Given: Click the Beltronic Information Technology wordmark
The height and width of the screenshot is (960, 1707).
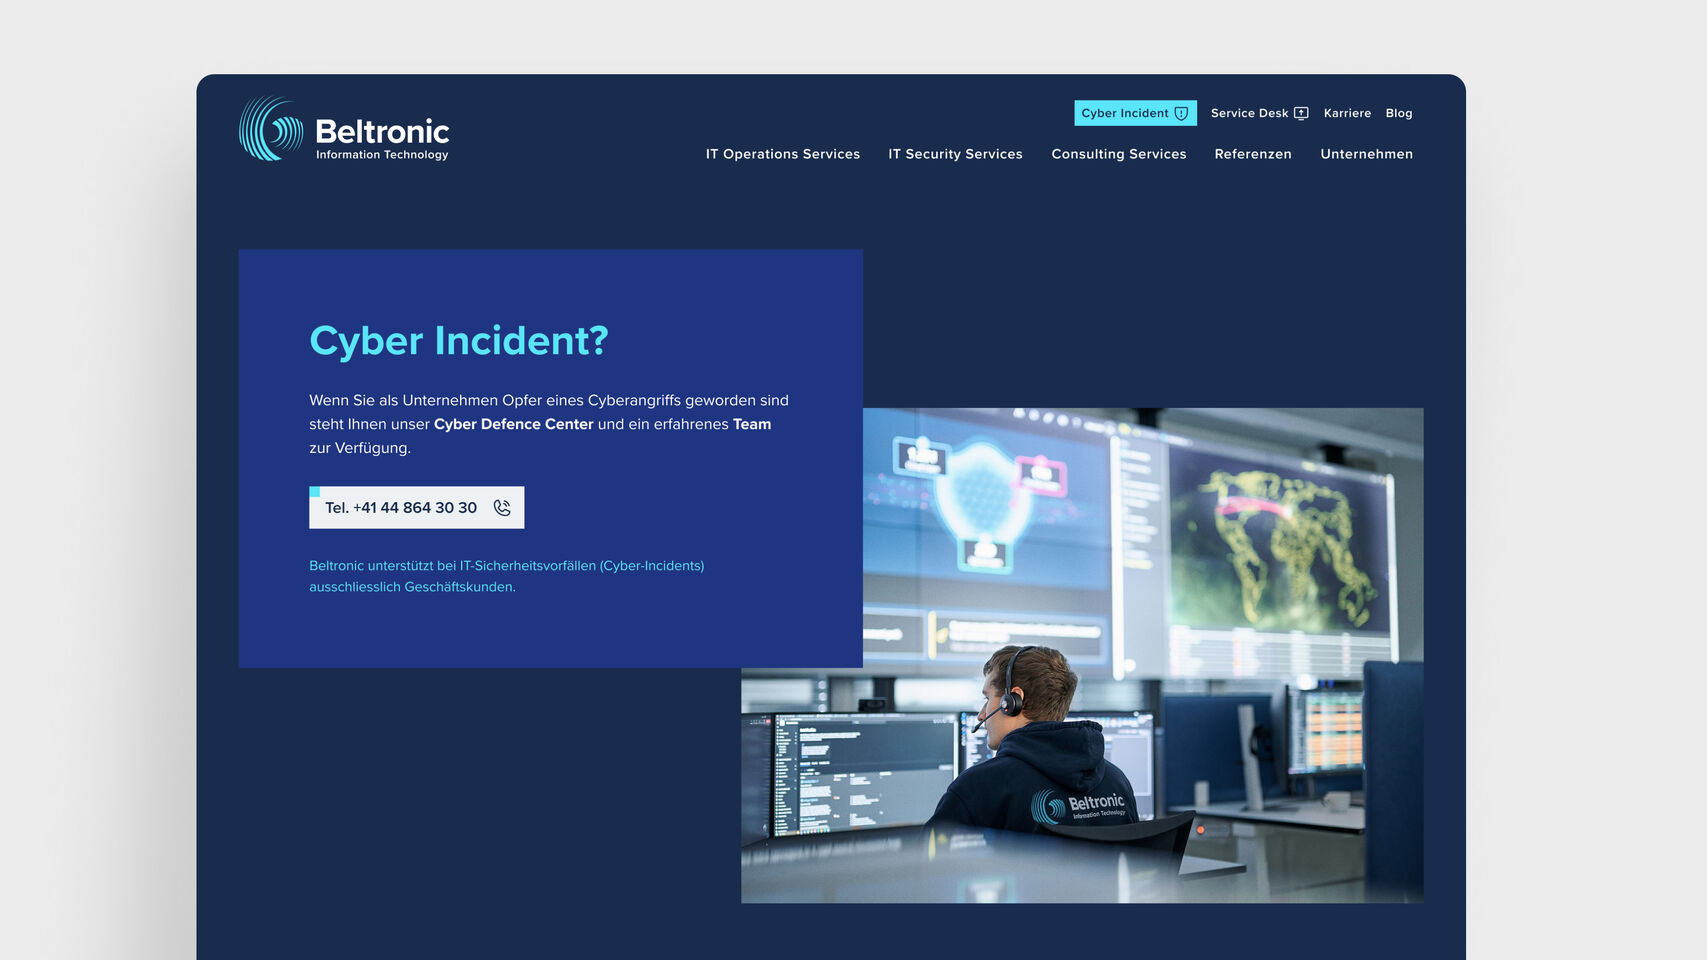Looking at the screenshot, I should point(382,139).
